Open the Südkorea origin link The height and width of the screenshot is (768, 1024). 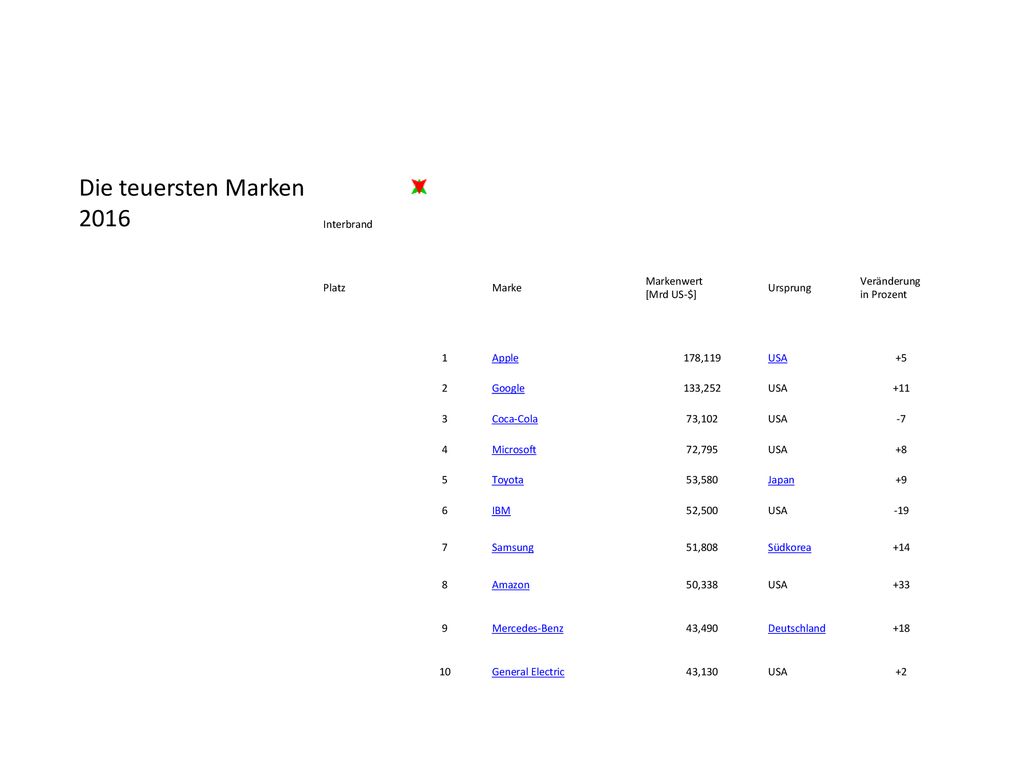[790, 547]
